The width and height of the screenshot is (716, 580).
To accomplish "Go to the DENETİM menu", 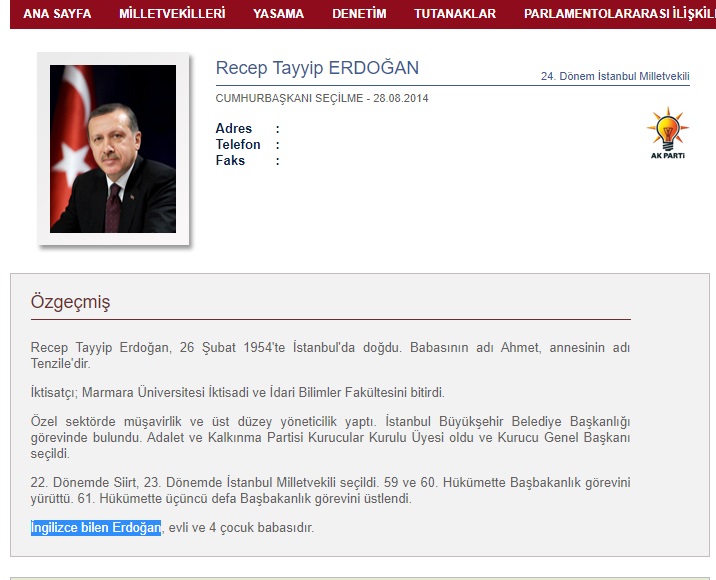I will [359, 14].
